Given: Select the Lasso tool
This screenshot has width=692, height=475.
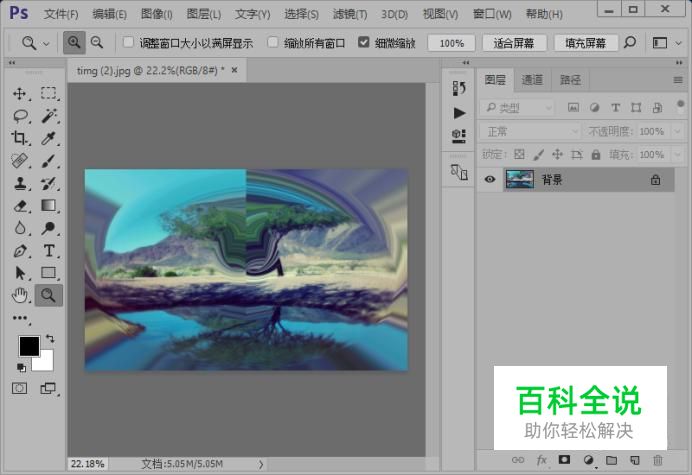Looking at the screenshot, I should point(20,116).
